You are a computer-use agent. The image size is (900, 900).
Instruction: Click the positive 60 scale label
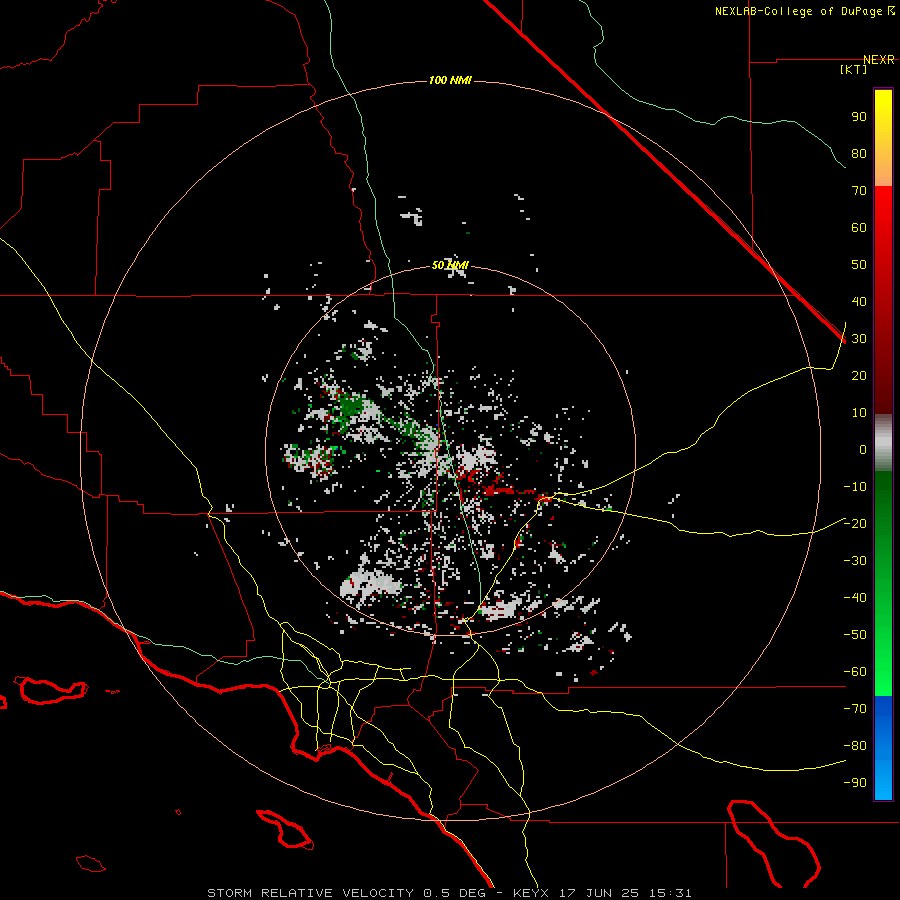pos(859,227)
